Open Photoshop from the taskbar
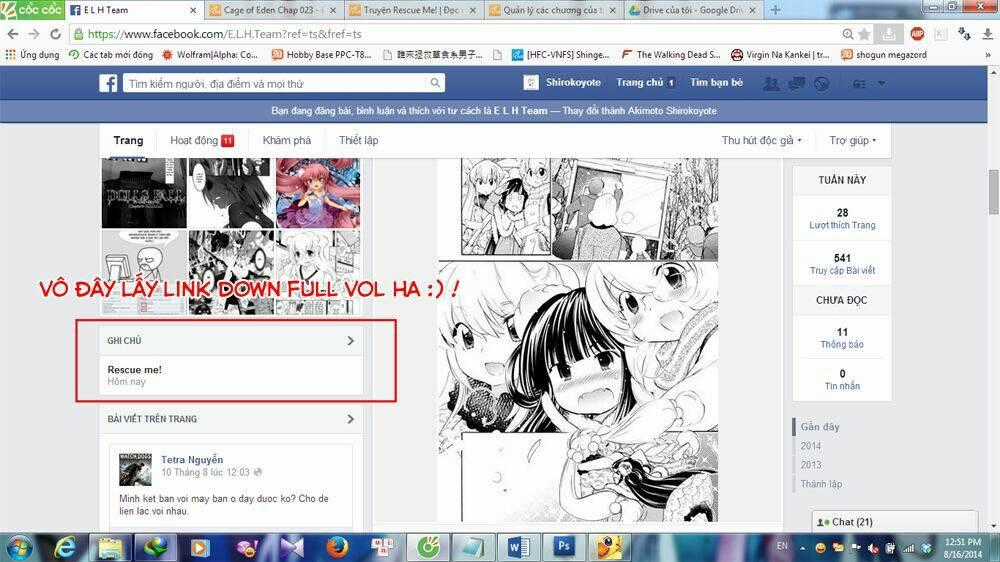The image size is (1000, 562). [x=563, y=547]
